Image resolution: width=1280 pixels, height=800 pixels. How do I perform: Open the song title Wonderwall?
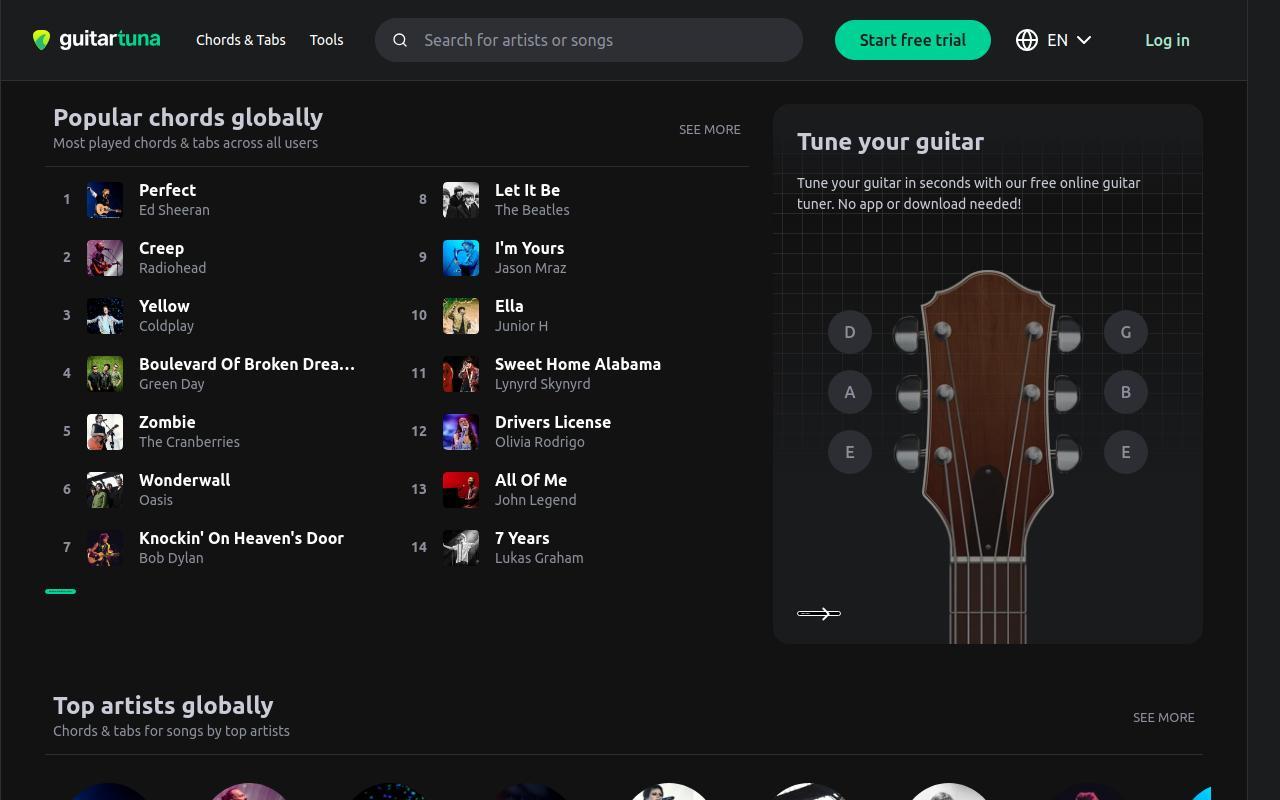[x=184, y=480]
